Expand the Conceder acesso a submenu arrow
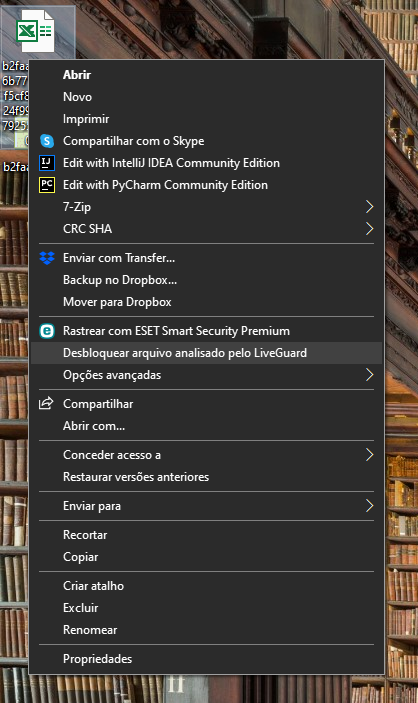 click(369, 455)
